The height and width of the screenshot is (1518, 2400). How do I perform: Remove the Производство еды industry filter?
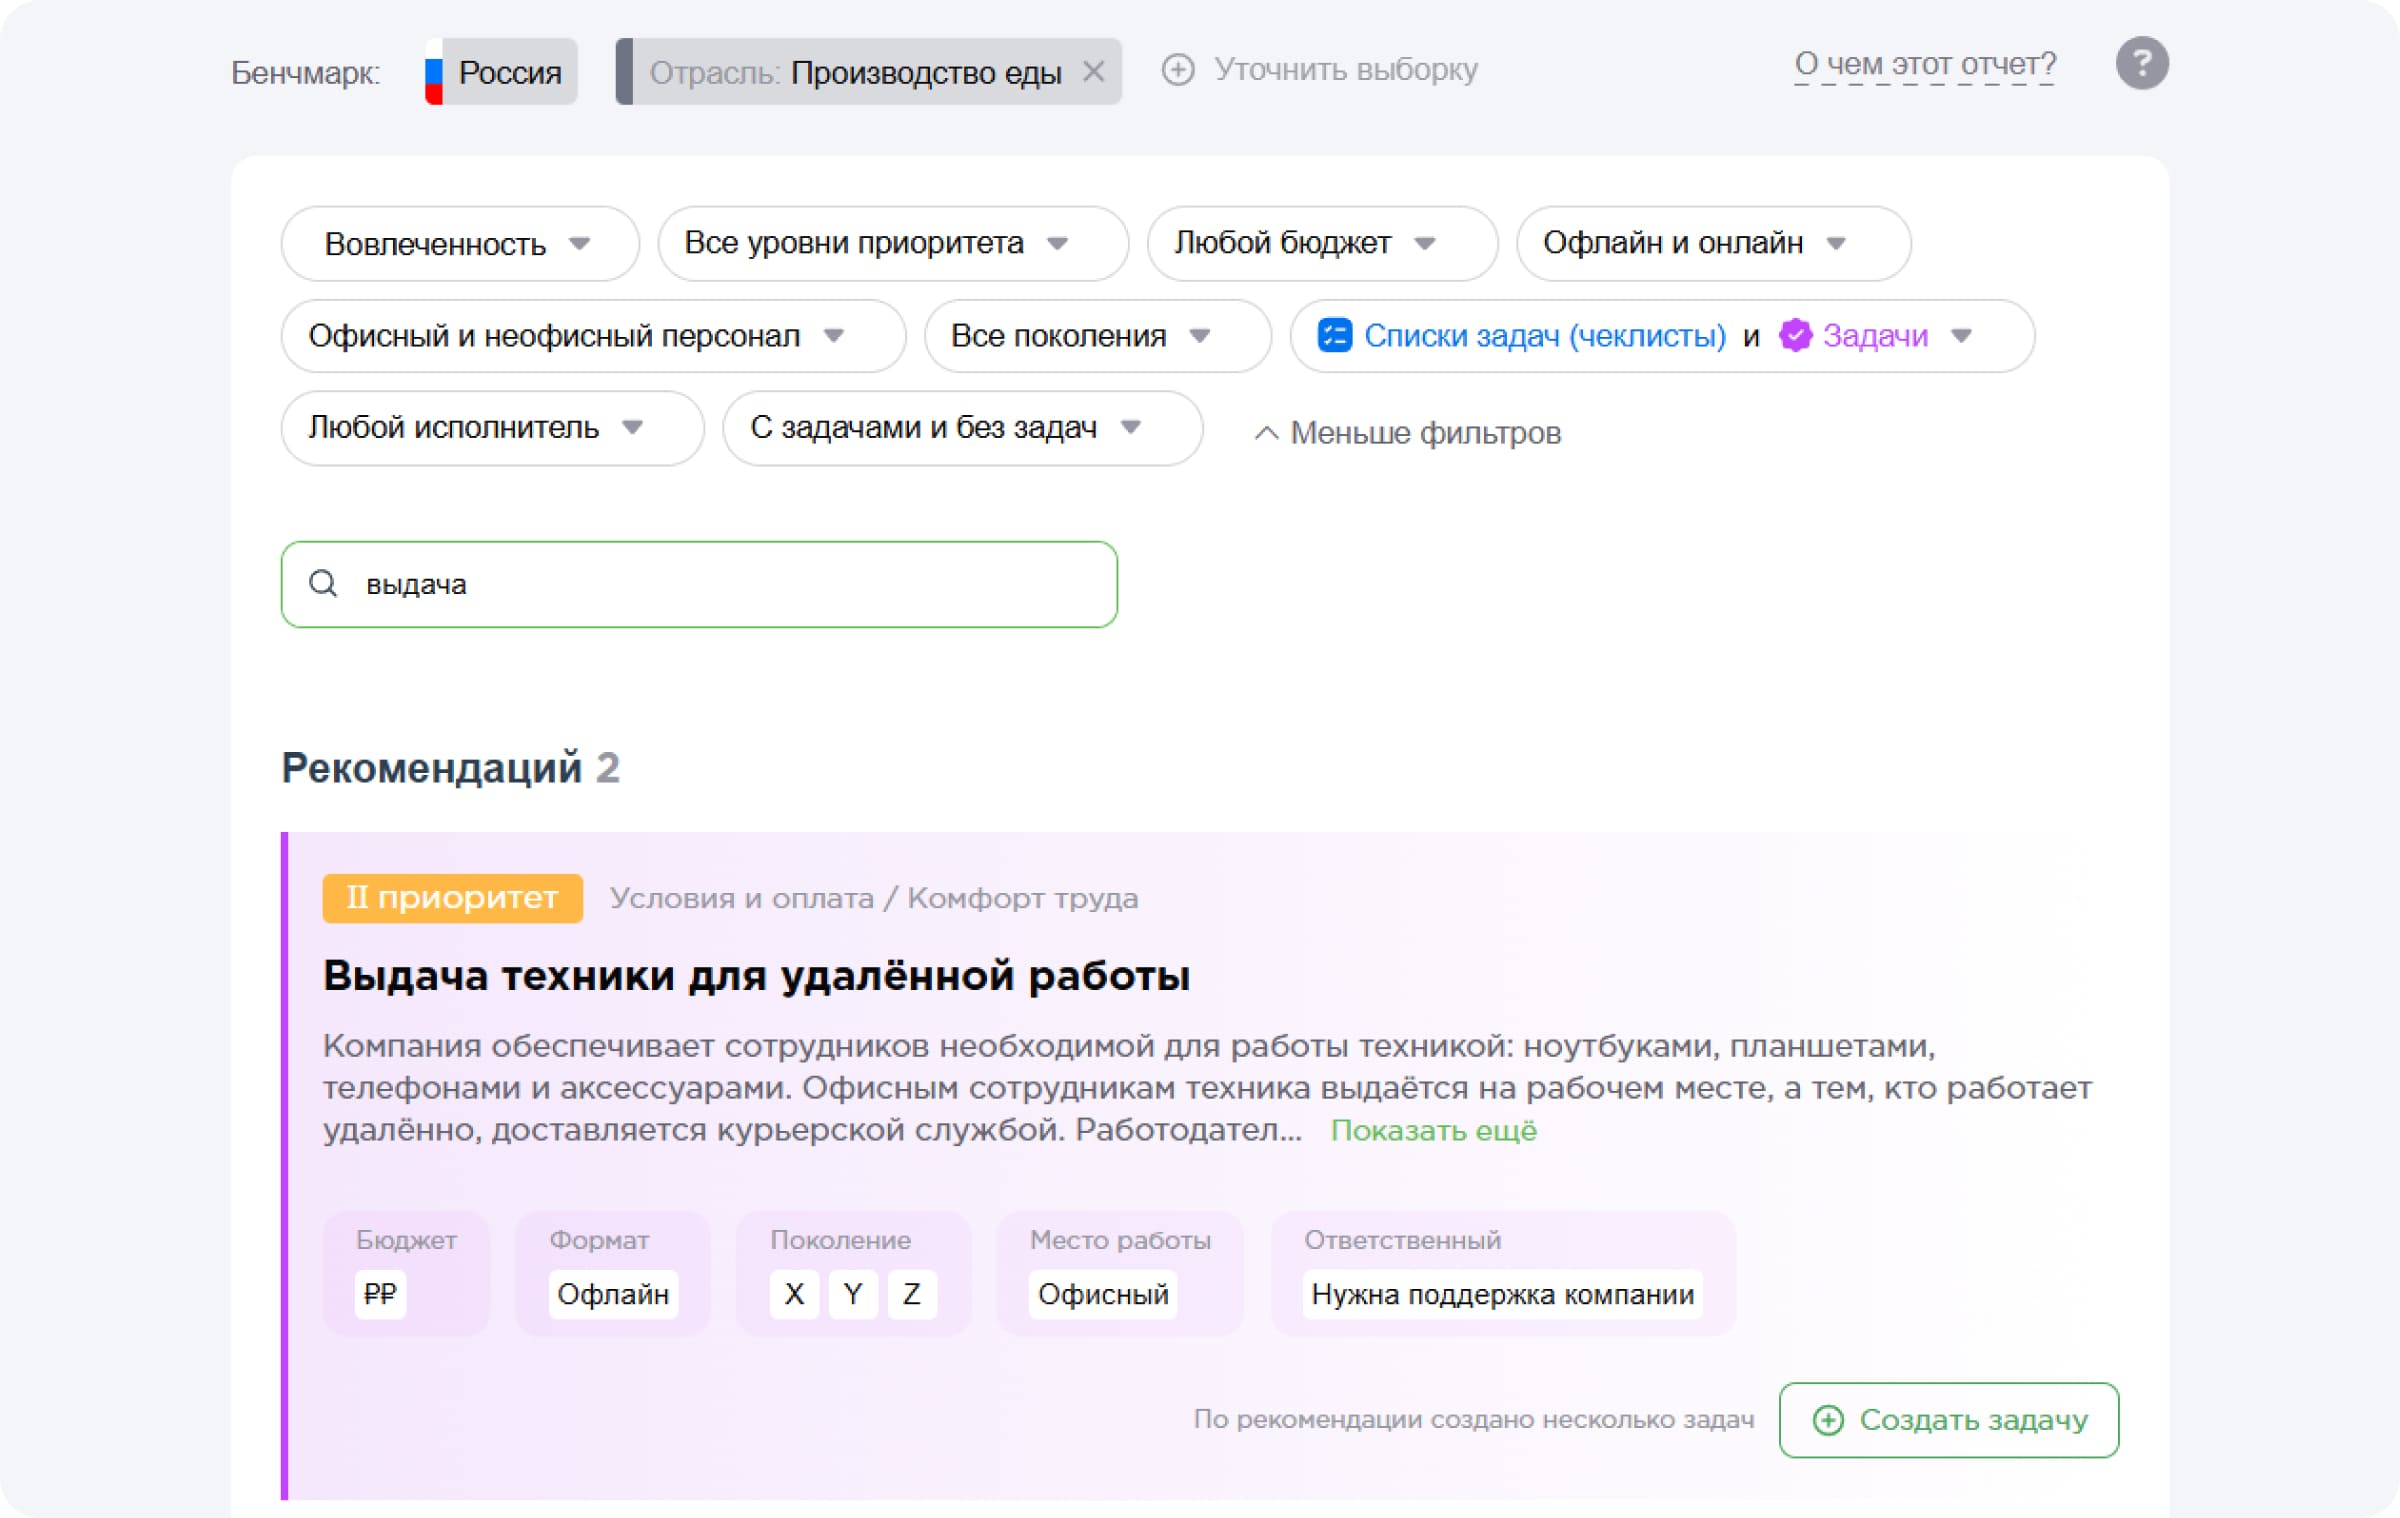tap(1093, 72)
